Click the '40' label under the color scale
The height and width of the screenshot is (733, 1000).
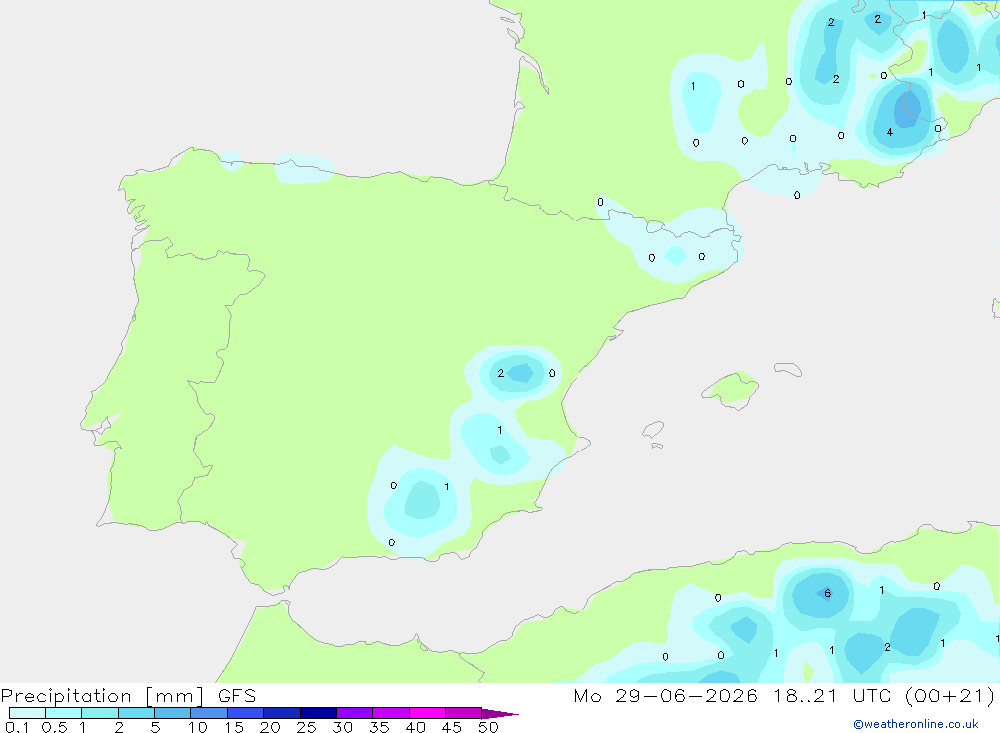point(416,727)
